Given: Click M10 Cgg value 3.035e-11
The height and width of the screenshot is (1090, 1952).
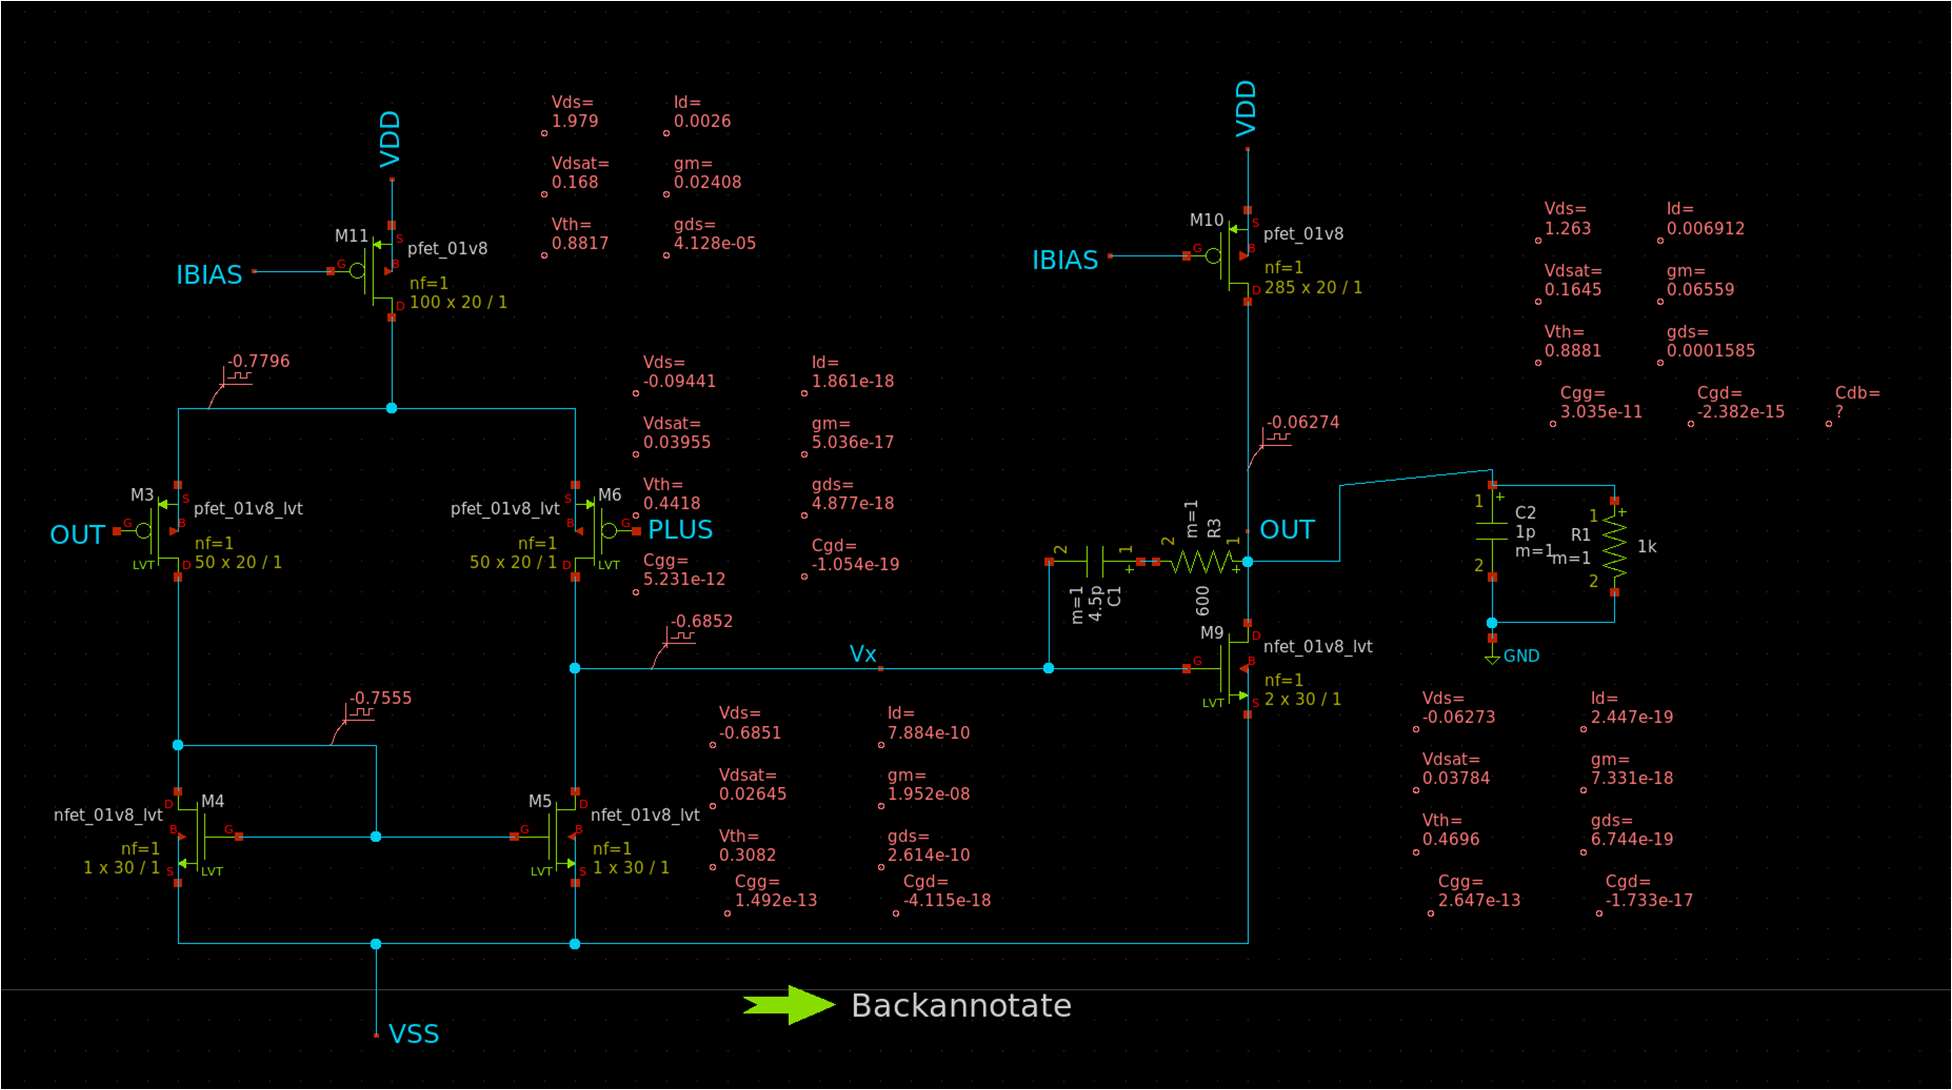Looking at the screenshot, I should [x=1601, y=411].
